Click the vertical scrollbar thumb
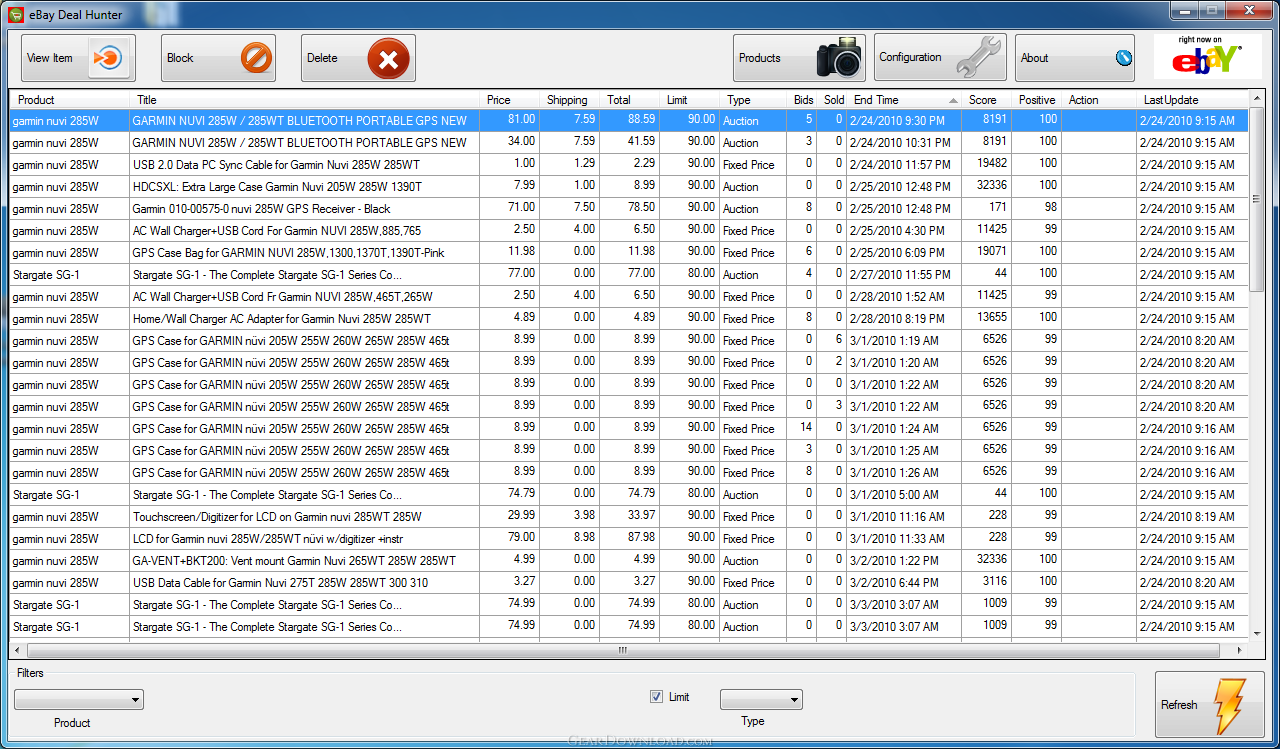The image size is (1280, 749). [x=1257, y=201]
